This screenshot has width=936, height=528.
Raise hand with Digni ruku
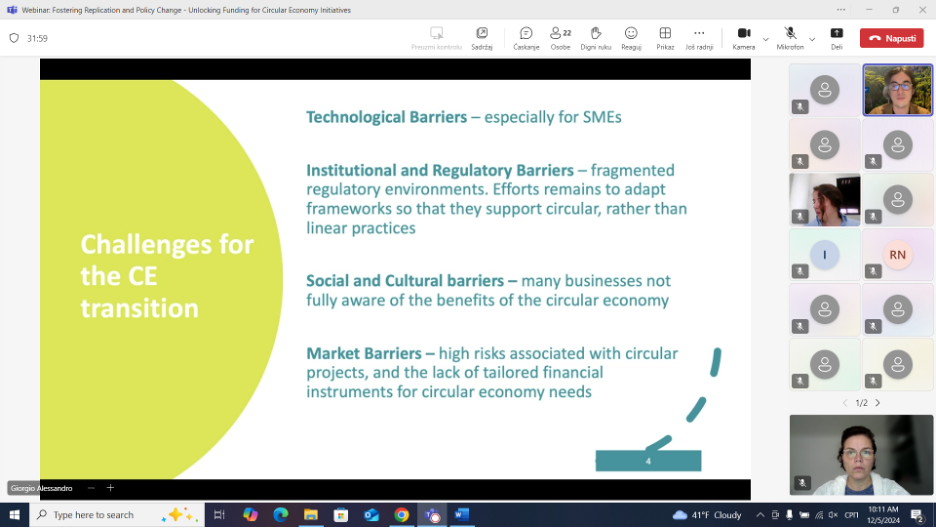click(x=596, y=37)
